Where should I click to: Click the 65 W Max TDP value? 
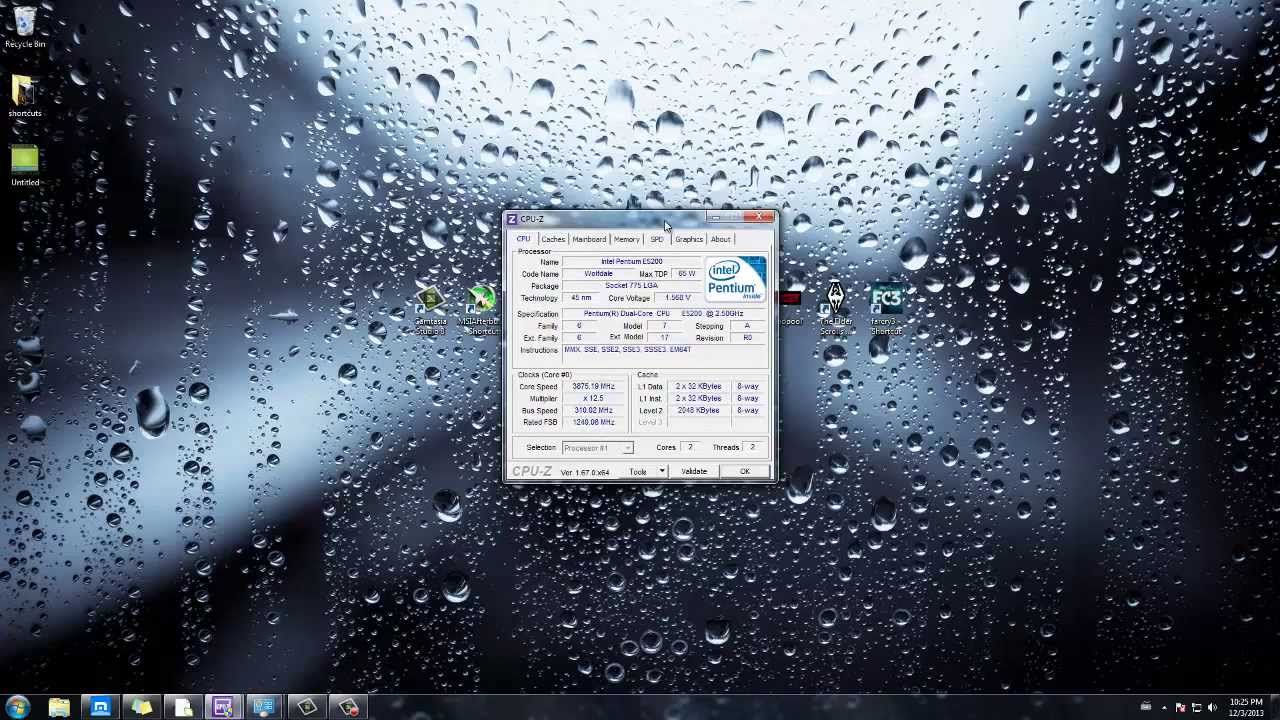pos(686,274)
